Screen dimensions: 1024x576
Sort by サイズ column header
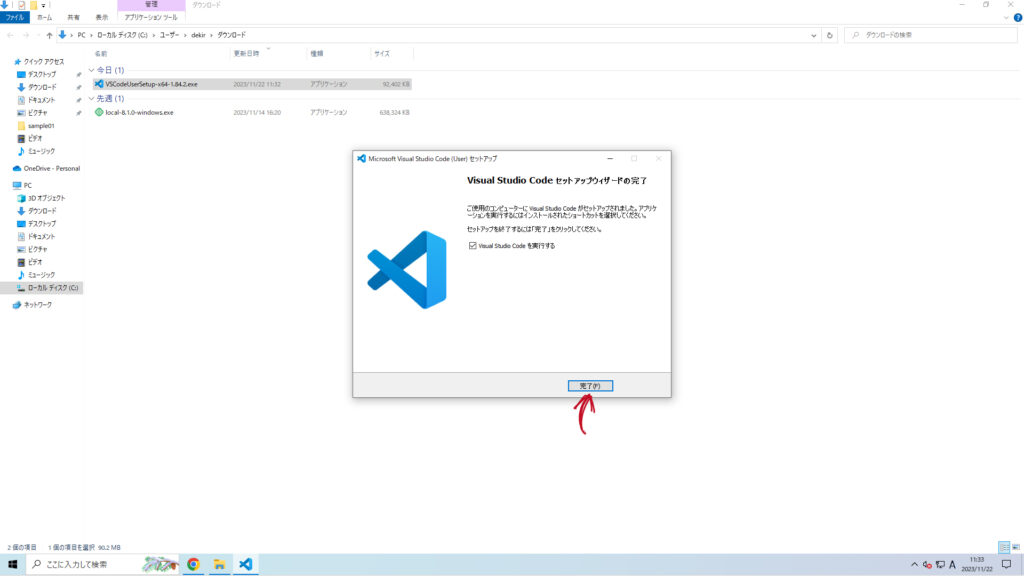point(382,54)
